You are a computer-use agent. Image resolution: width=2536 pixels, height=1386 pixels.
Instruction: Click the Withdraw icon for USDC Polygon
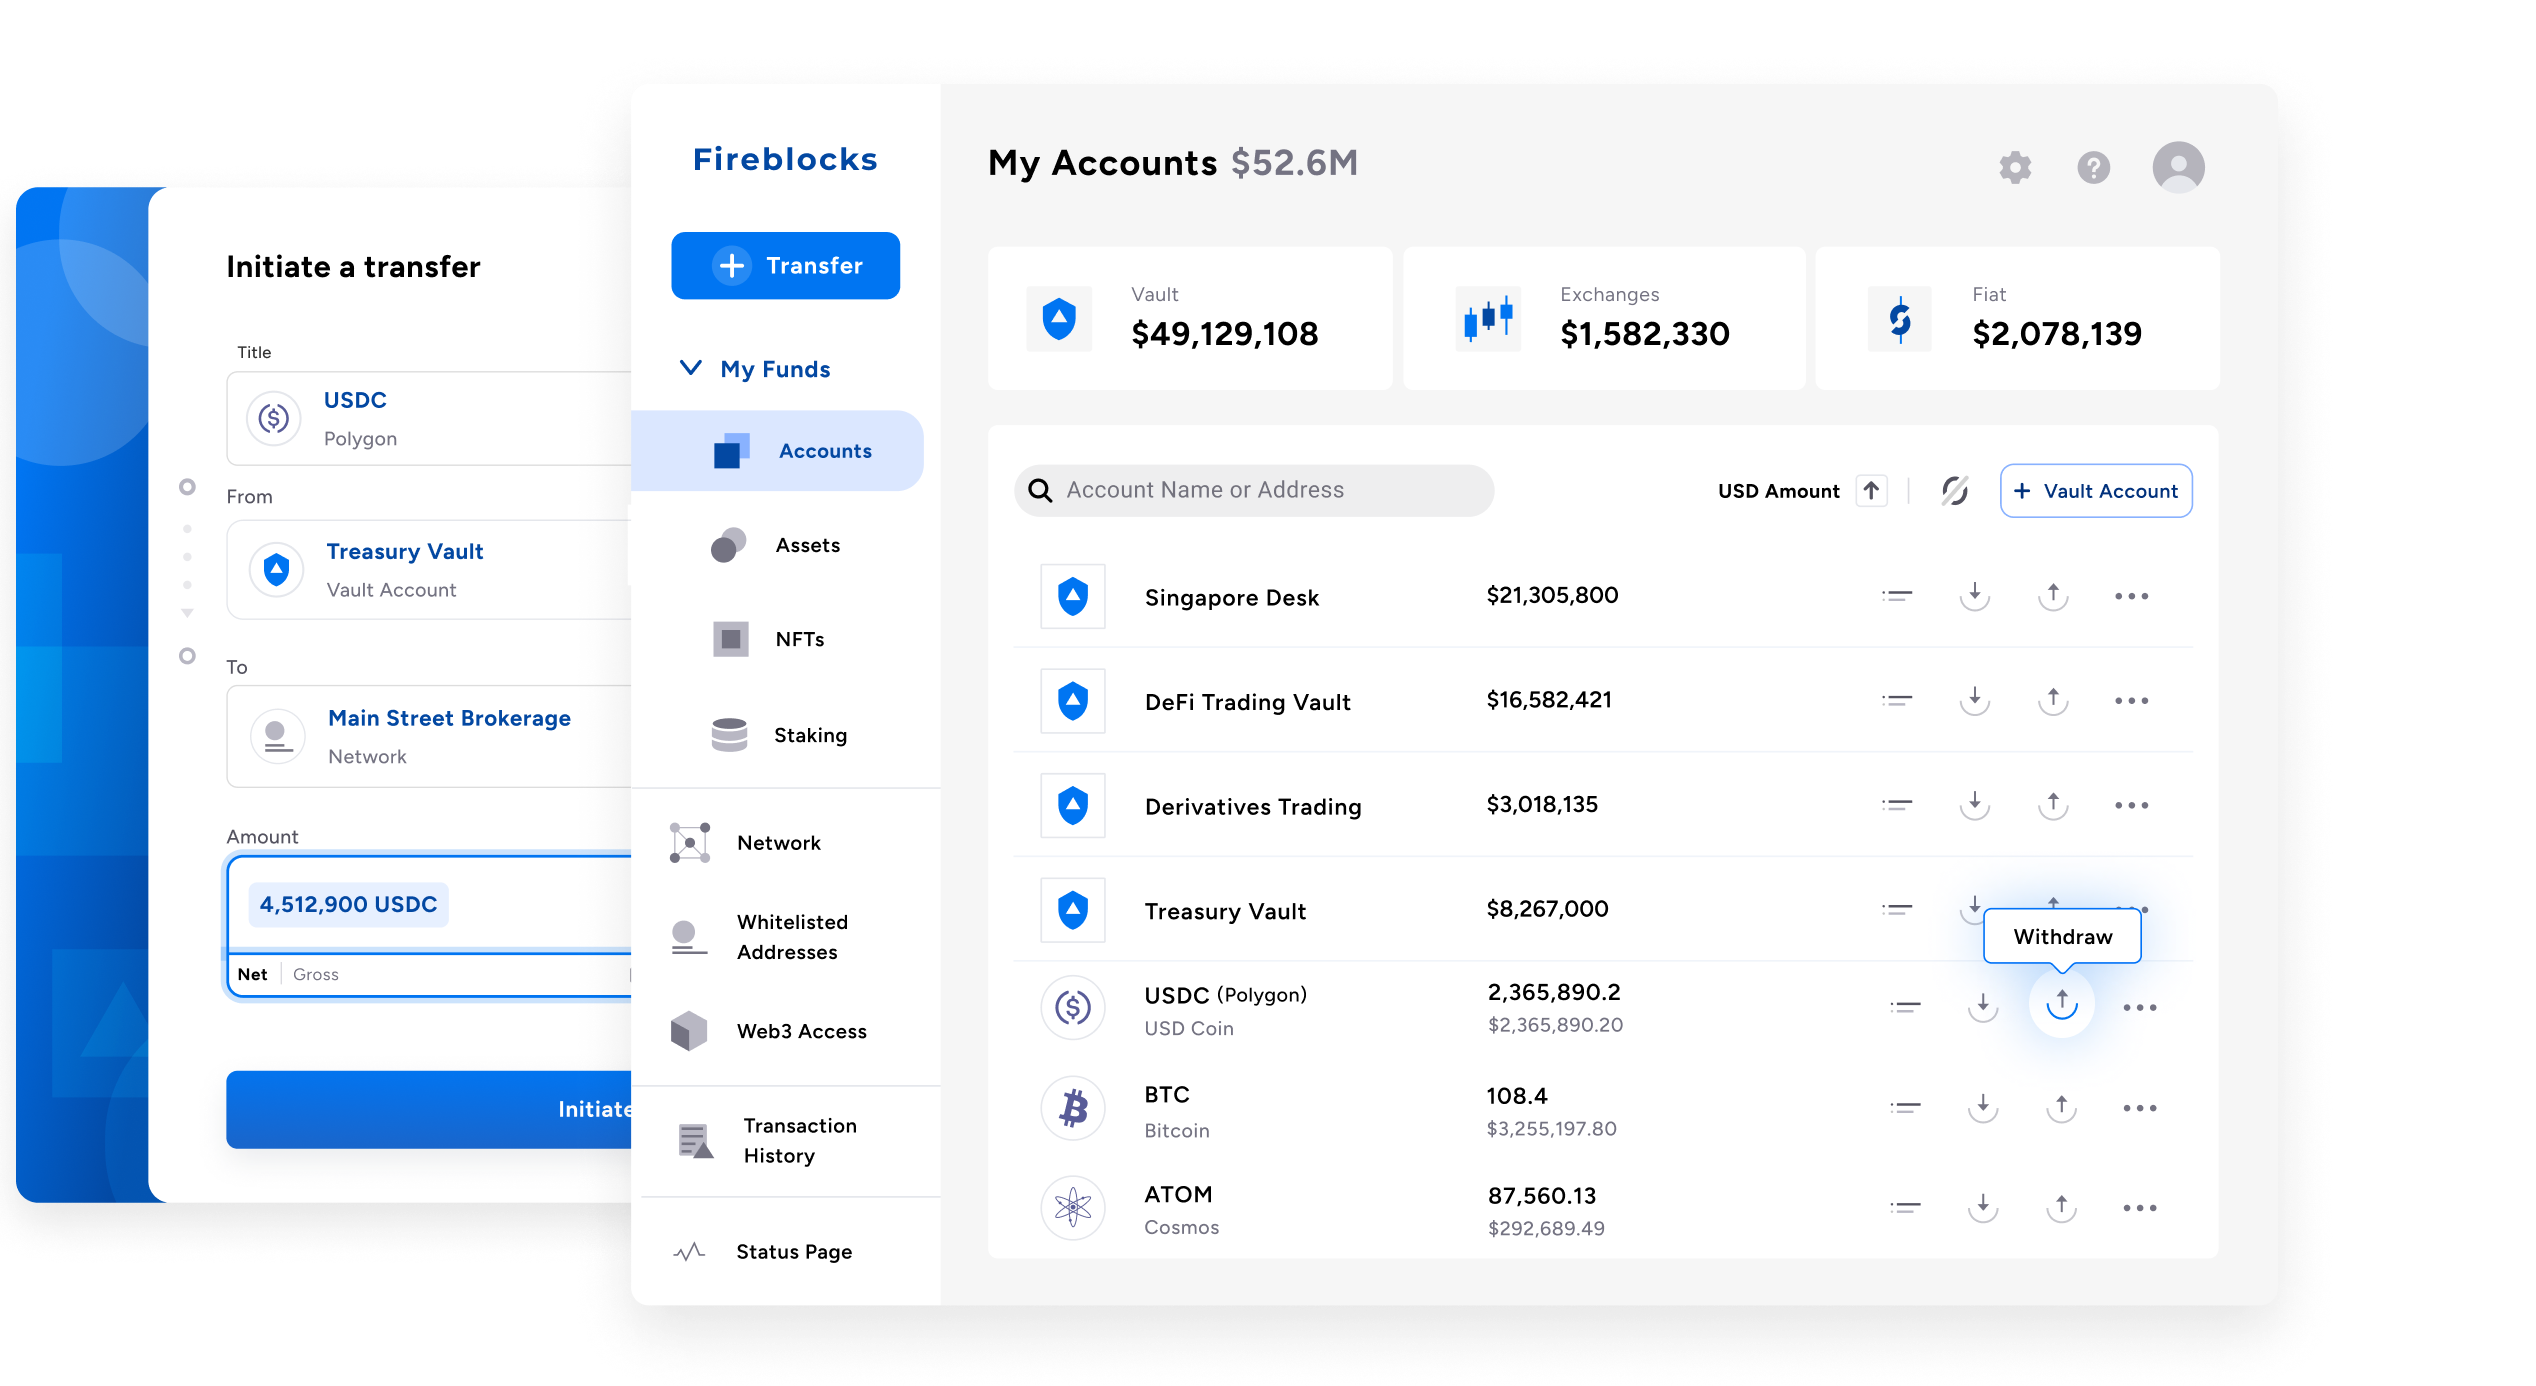(x=2061, y=1005)
